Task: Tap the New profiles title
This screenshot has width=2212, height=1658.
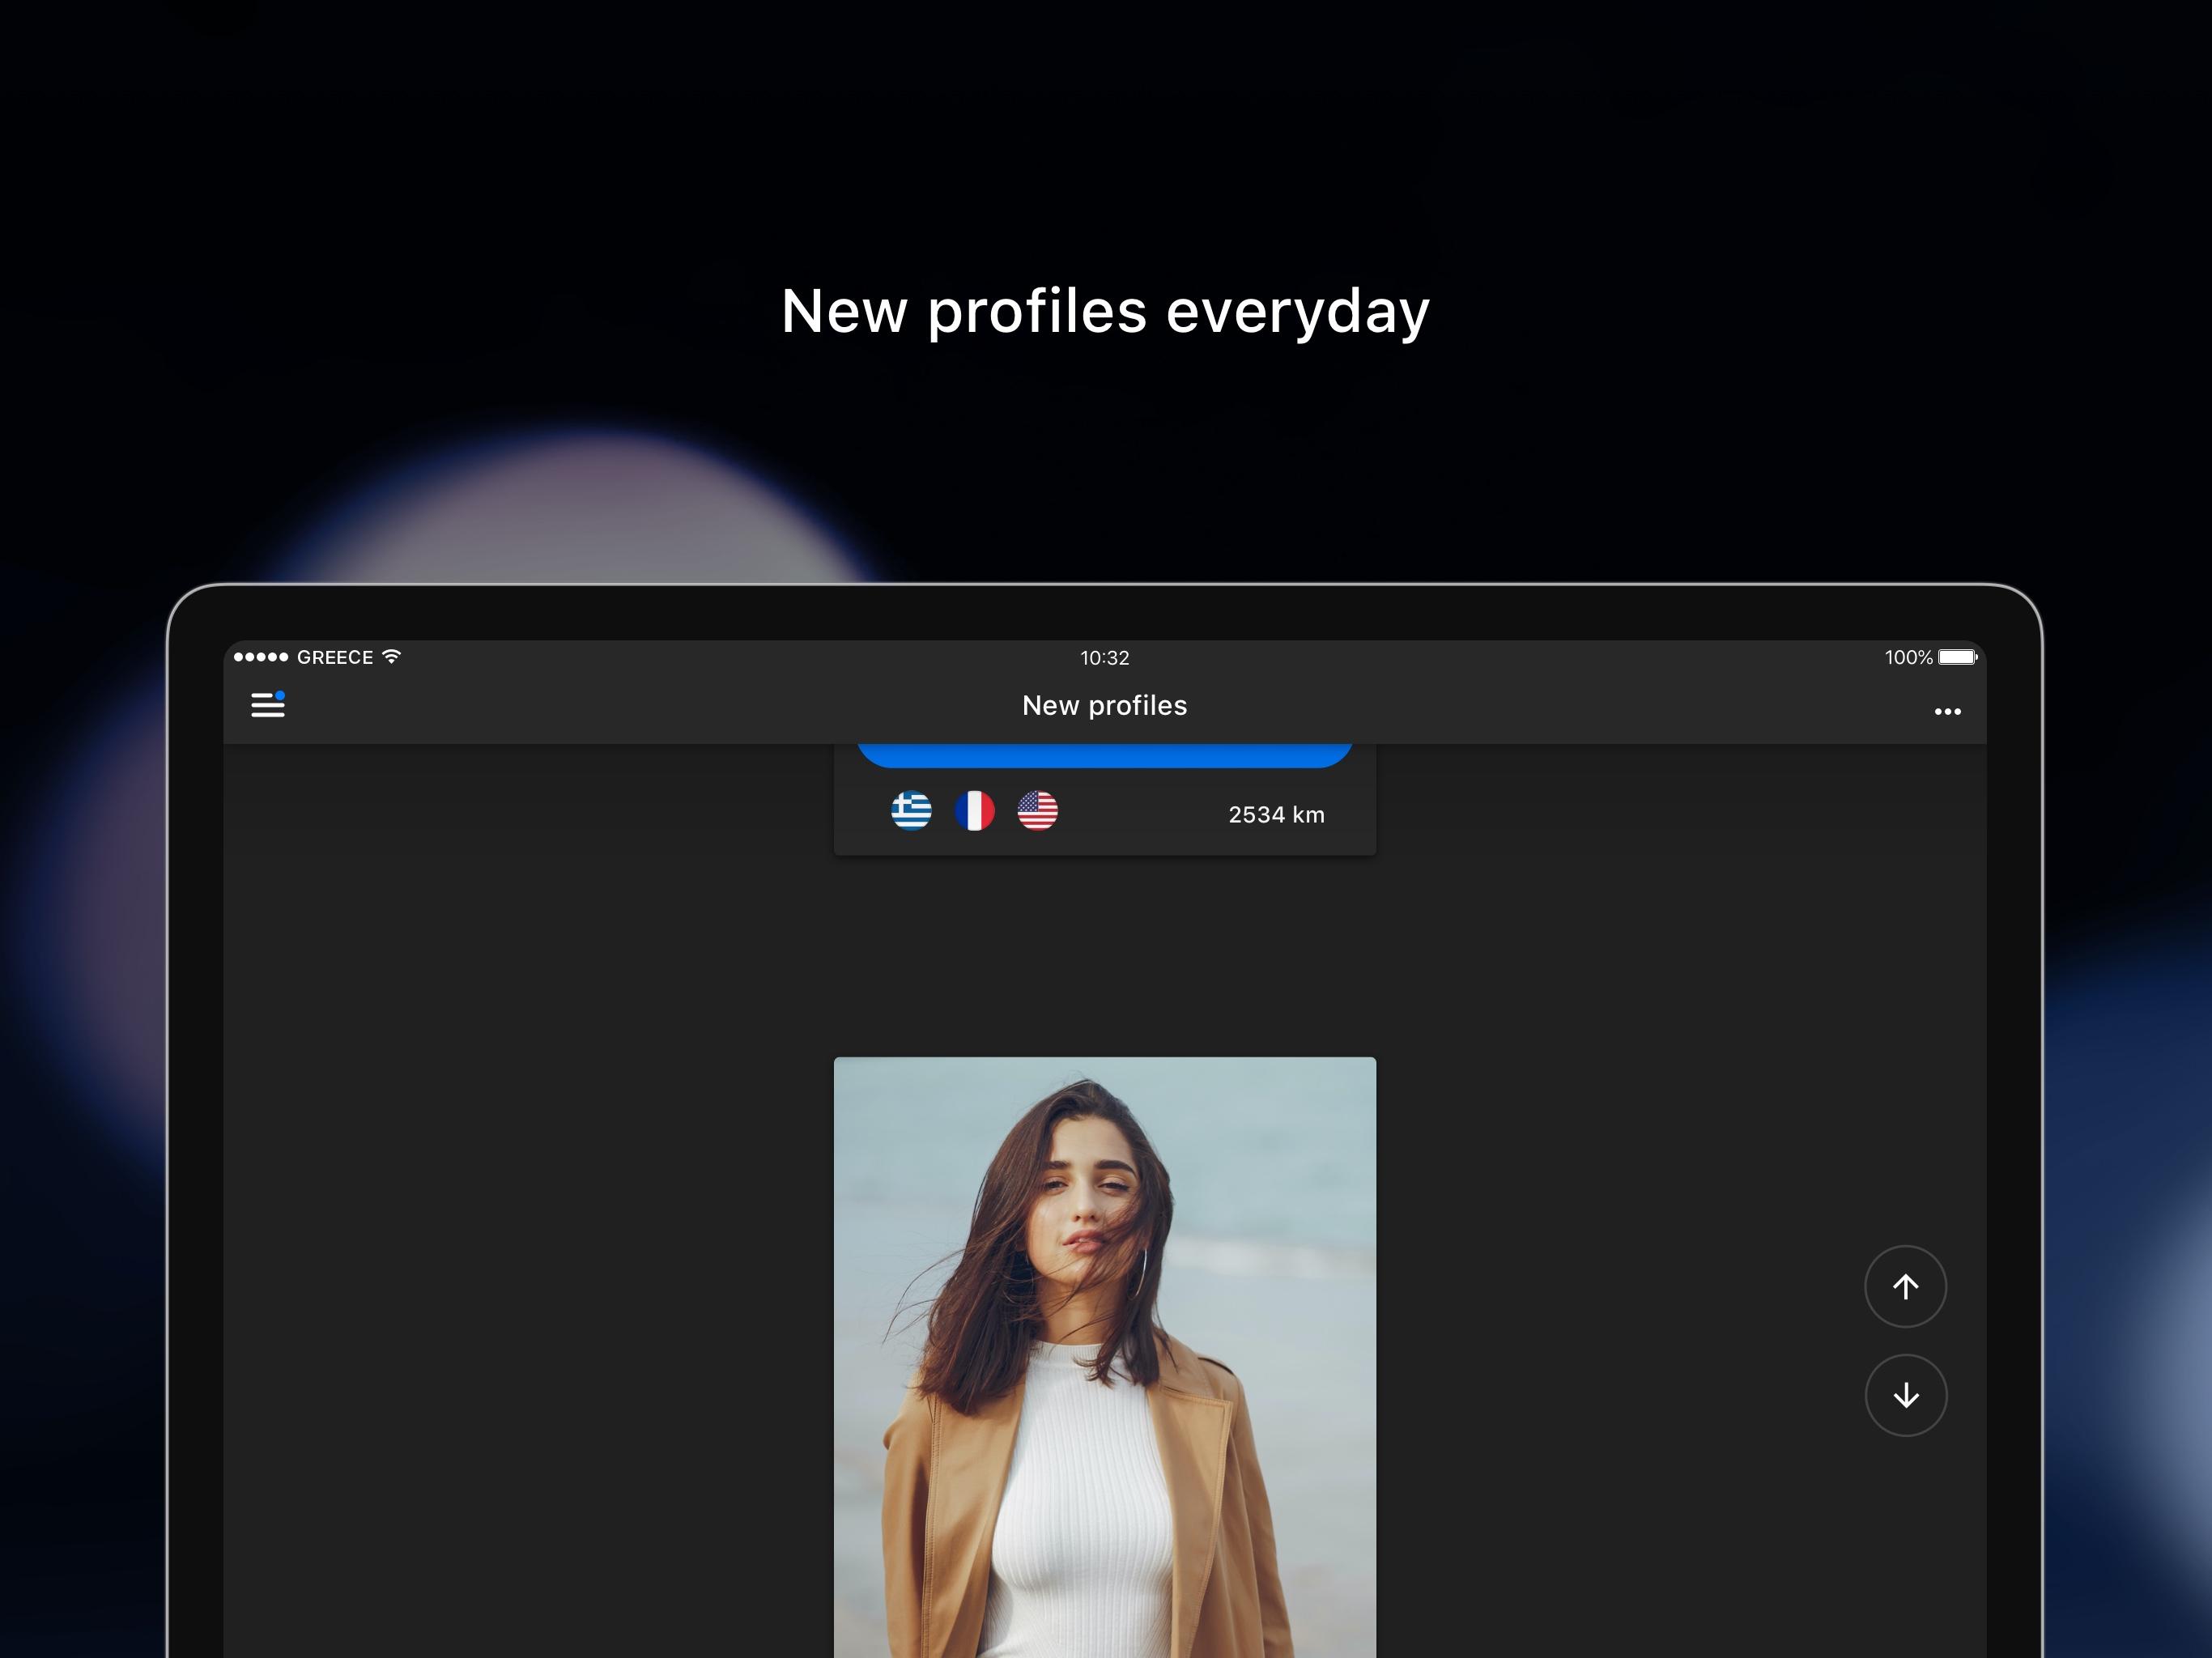Action: coord(1104,706)
